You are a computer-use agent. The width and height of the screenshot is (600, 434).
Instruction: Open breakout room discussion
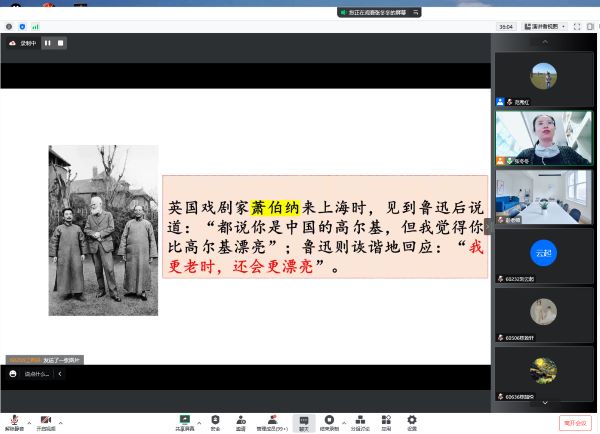click(358, 422)
